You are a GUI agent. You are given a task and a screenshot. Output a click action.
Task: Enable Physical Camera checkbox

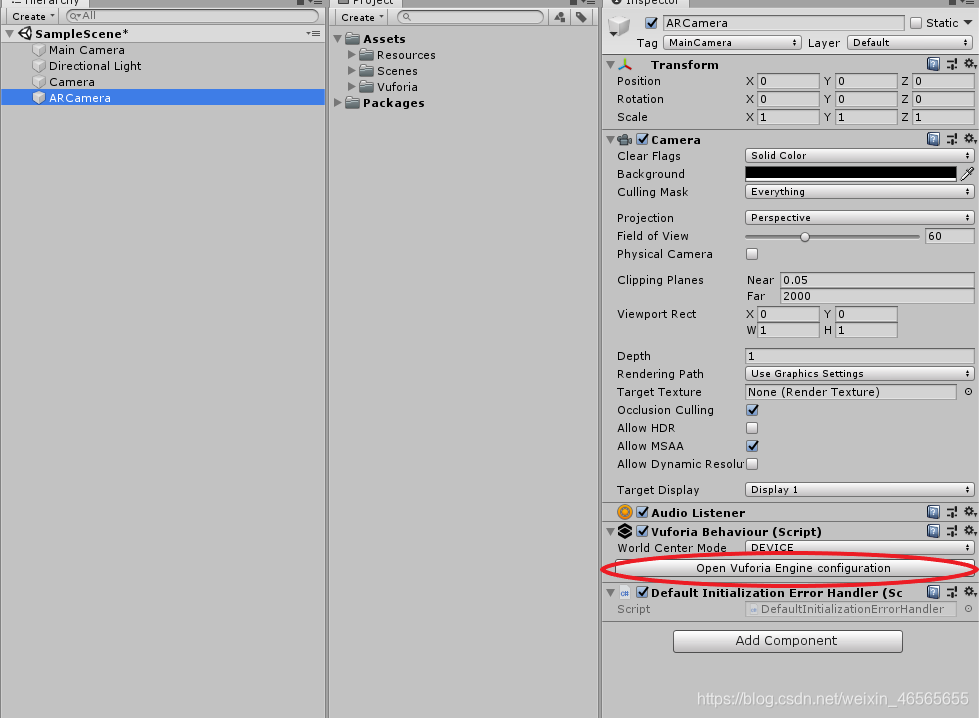pyautogui.click(x=752, y=254)
